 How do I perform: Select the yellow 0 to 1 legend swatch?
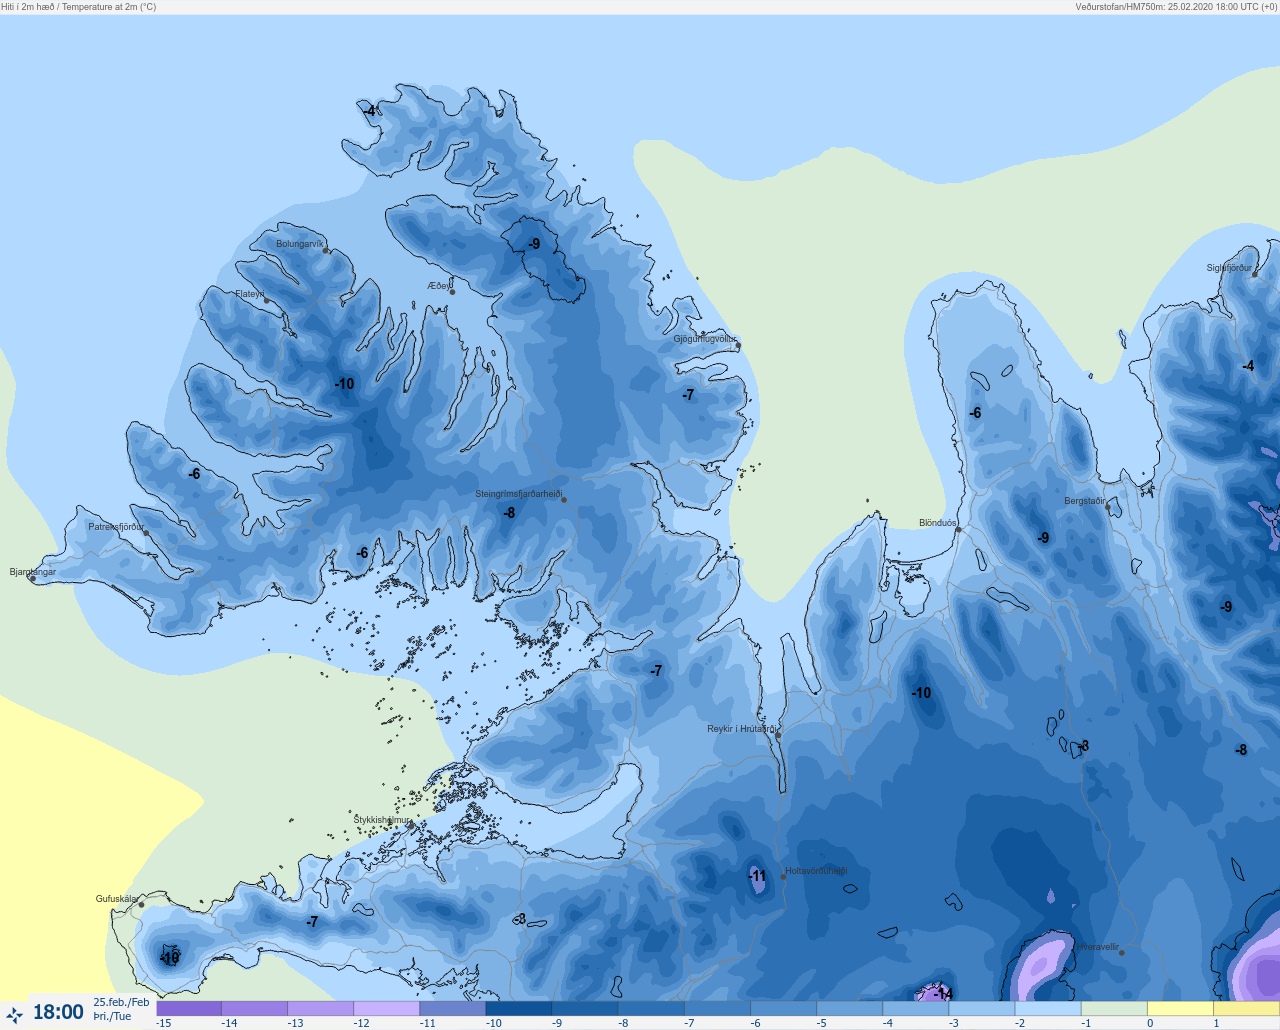click(x=1180, y=1009)
